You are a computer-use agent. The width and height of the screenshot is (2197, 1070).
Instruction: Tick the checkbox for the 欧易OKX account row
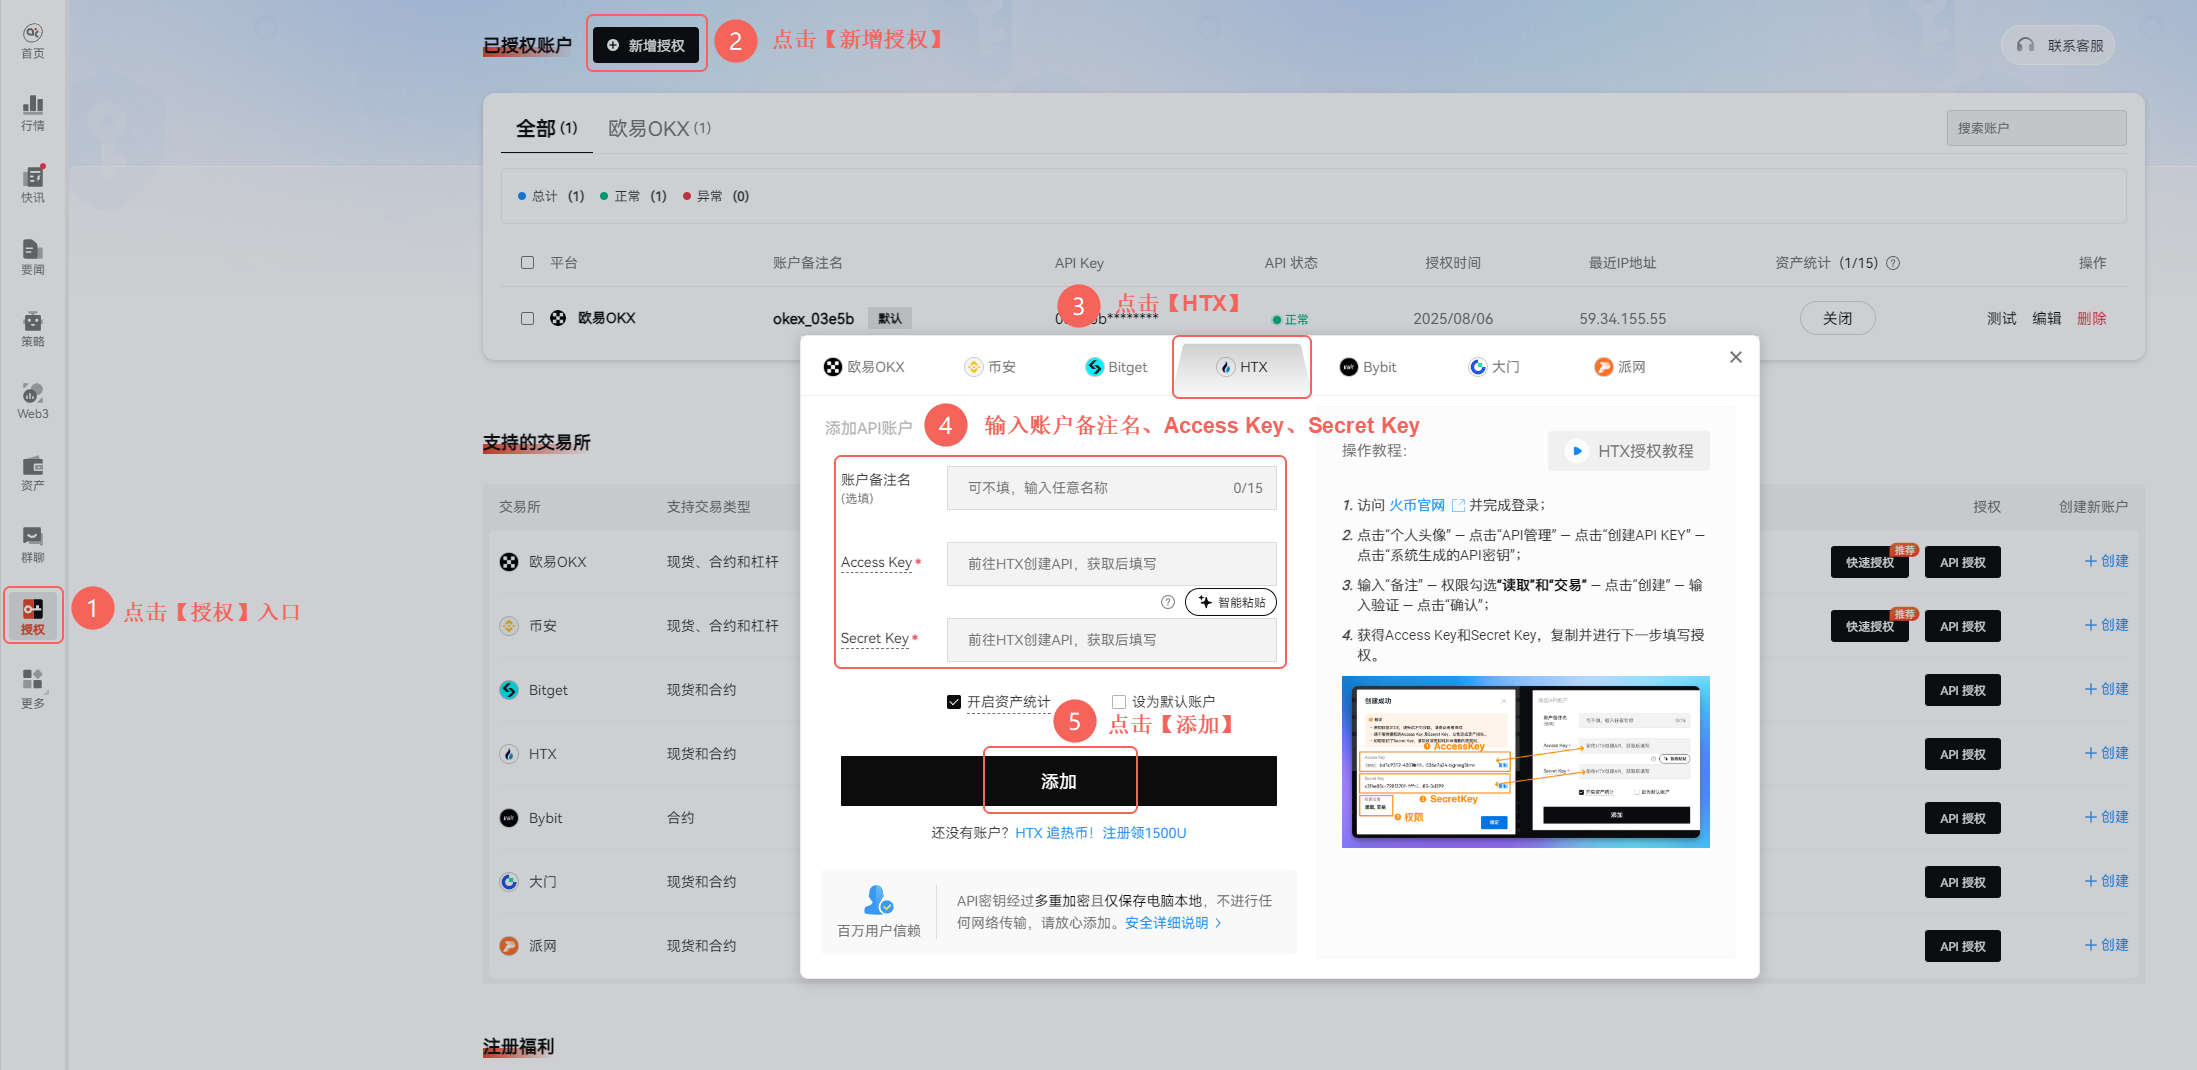point(527,319)
